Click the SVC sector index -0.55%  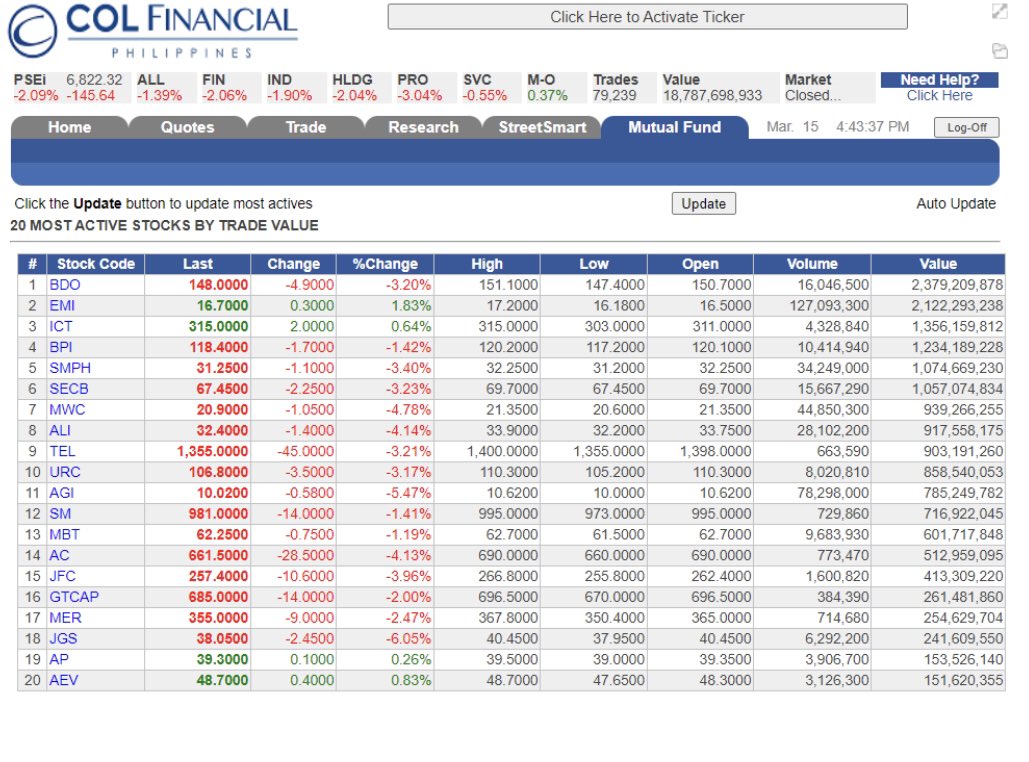click(485, 96)
